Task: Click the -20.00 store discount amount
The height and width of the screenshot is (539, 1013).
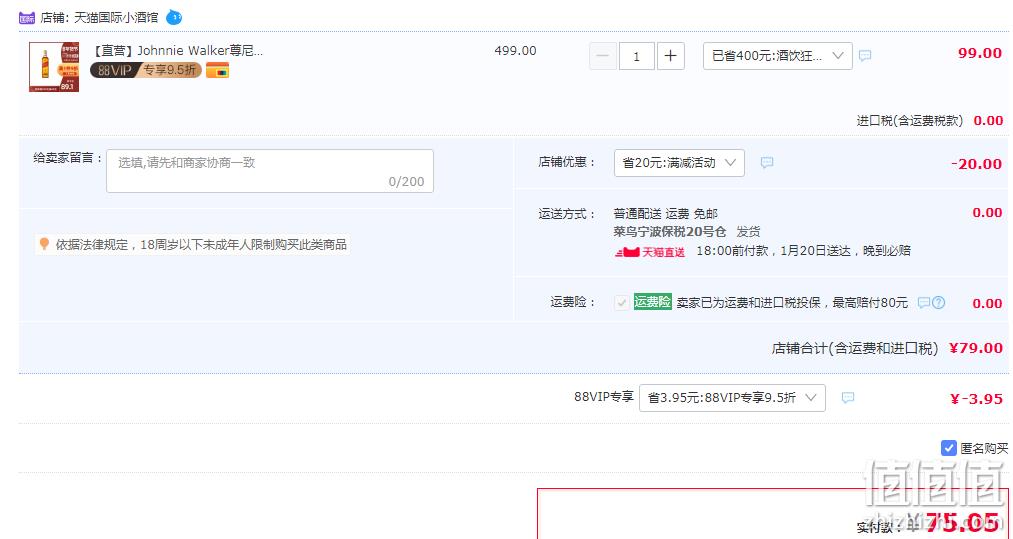Action: [x=977, y=164]
